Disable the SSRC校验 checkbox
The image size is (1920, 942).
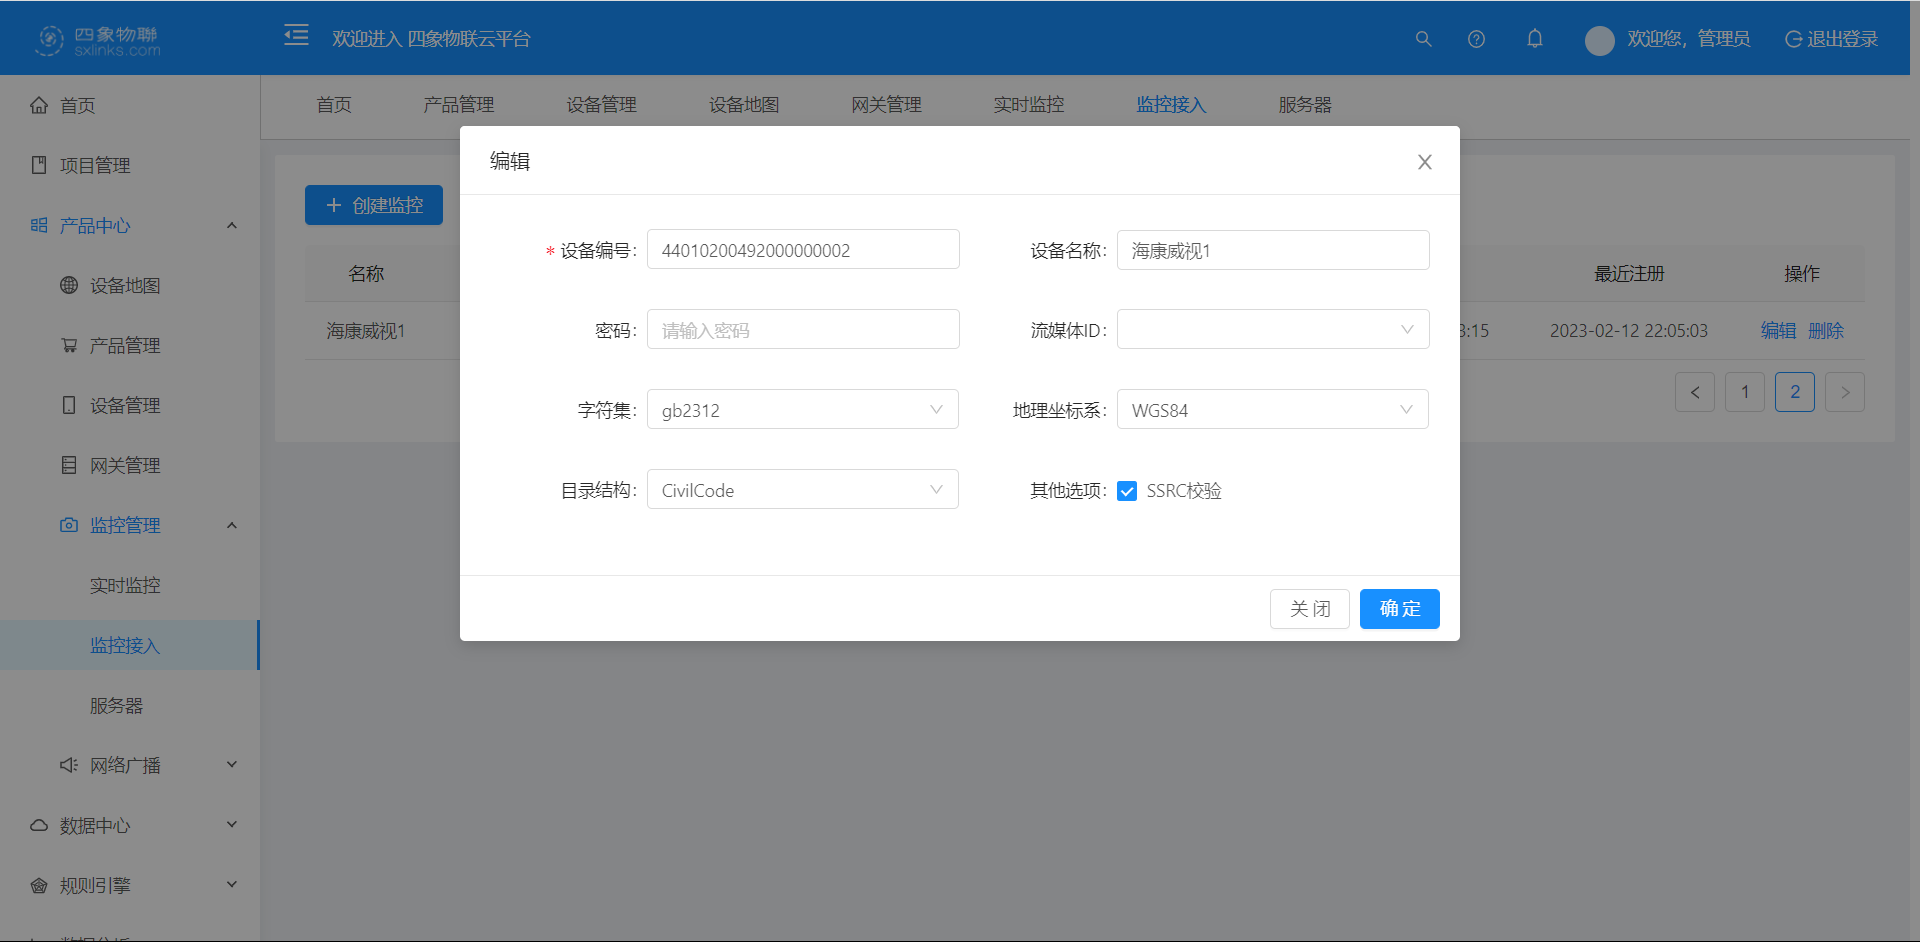point(1127,491)
